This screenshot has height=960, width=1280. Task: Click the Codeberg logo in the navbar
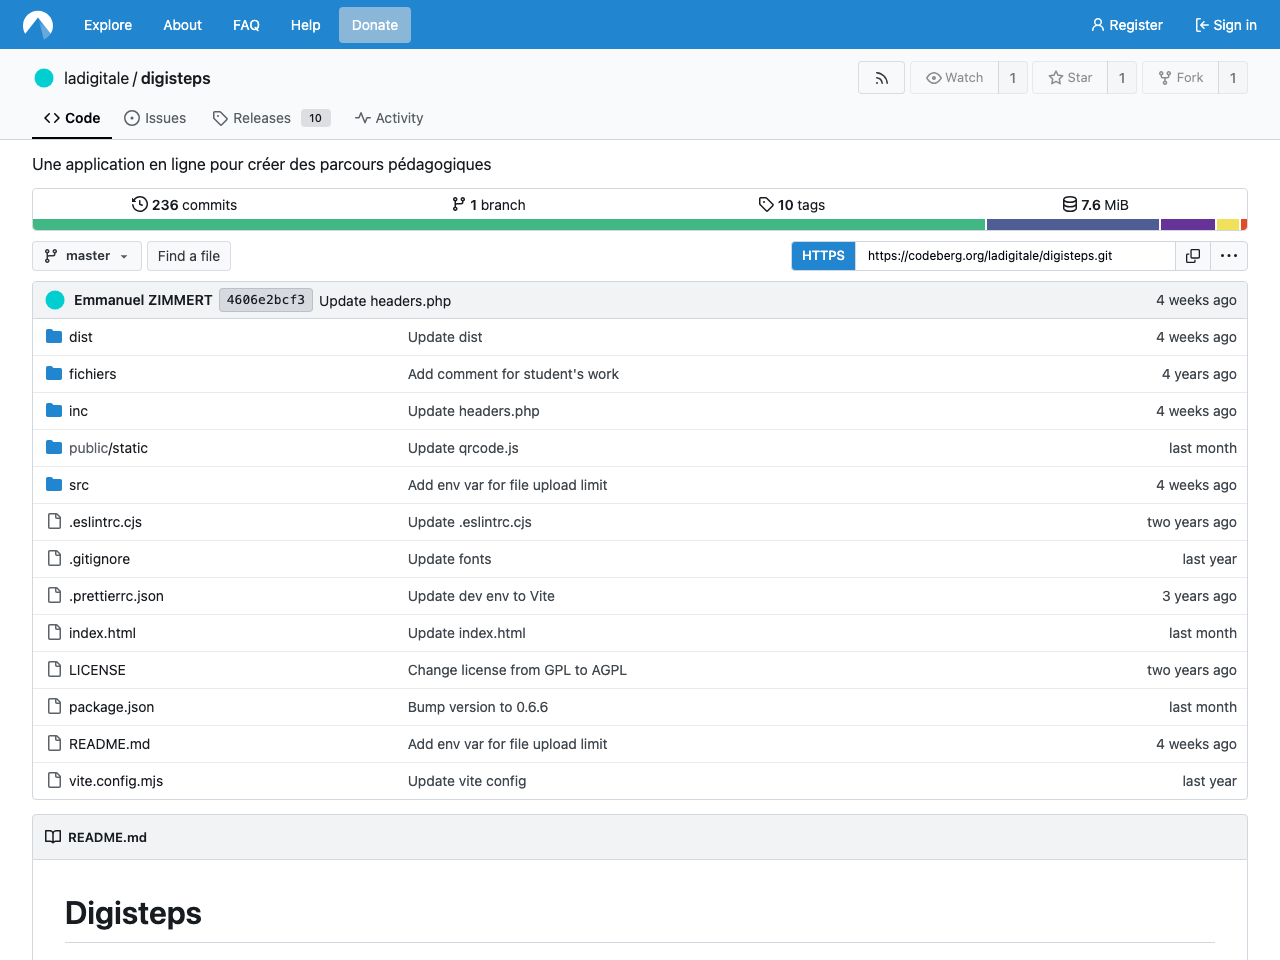coord(37,24)
